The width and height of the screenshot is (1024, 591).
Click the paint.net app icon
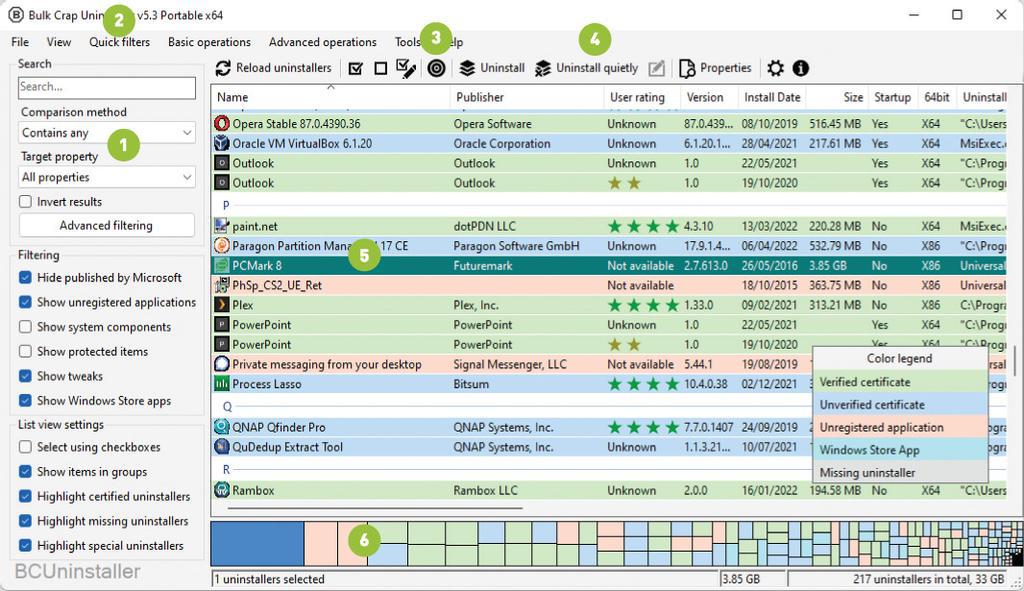coord(222,226)
